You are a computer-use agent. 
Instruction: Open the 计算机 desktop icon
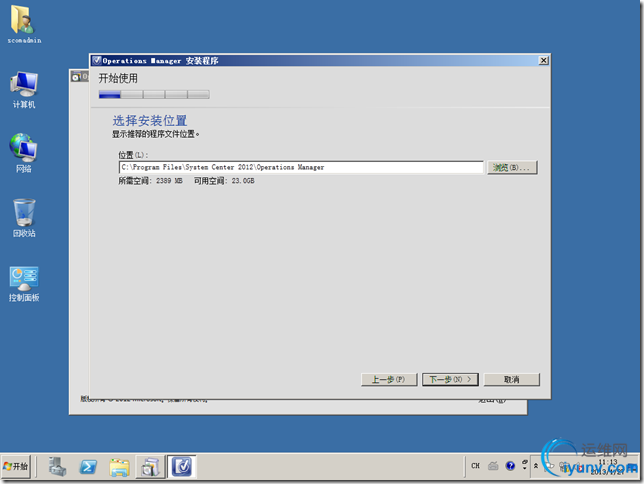(24, 90)
